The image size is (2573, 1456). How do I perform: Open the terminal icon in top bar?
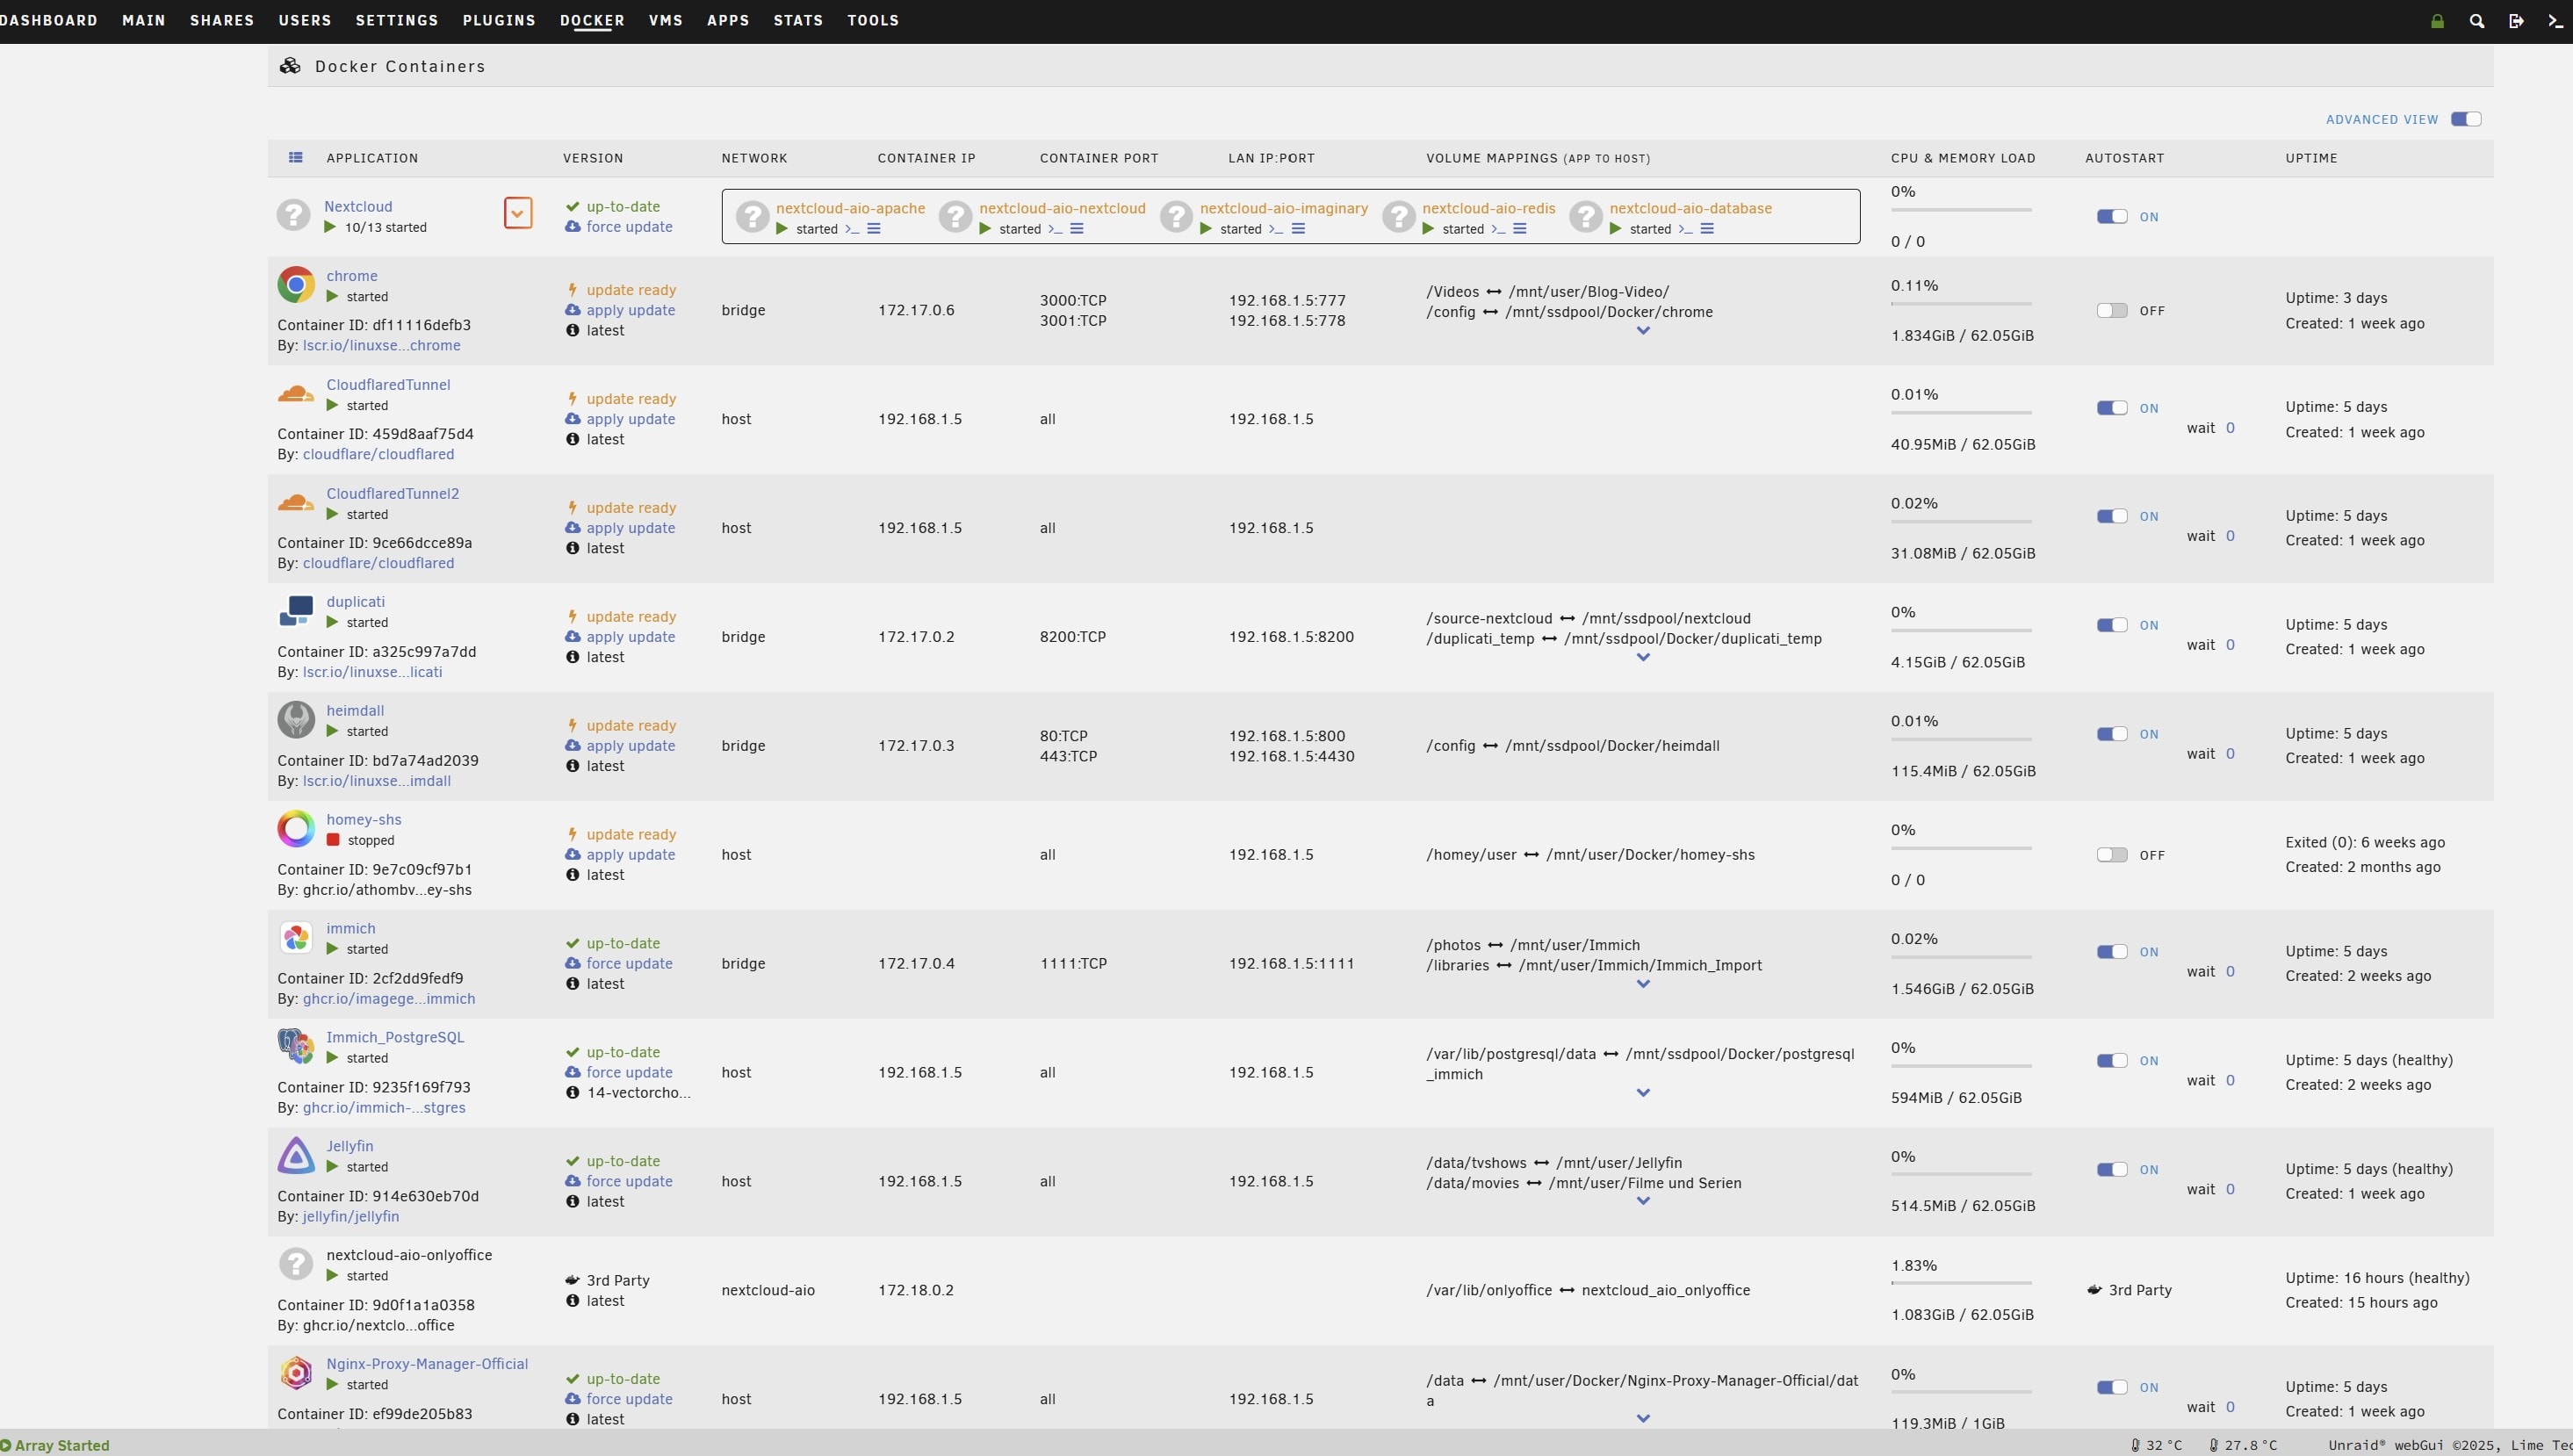click(x=2555, y=21)
